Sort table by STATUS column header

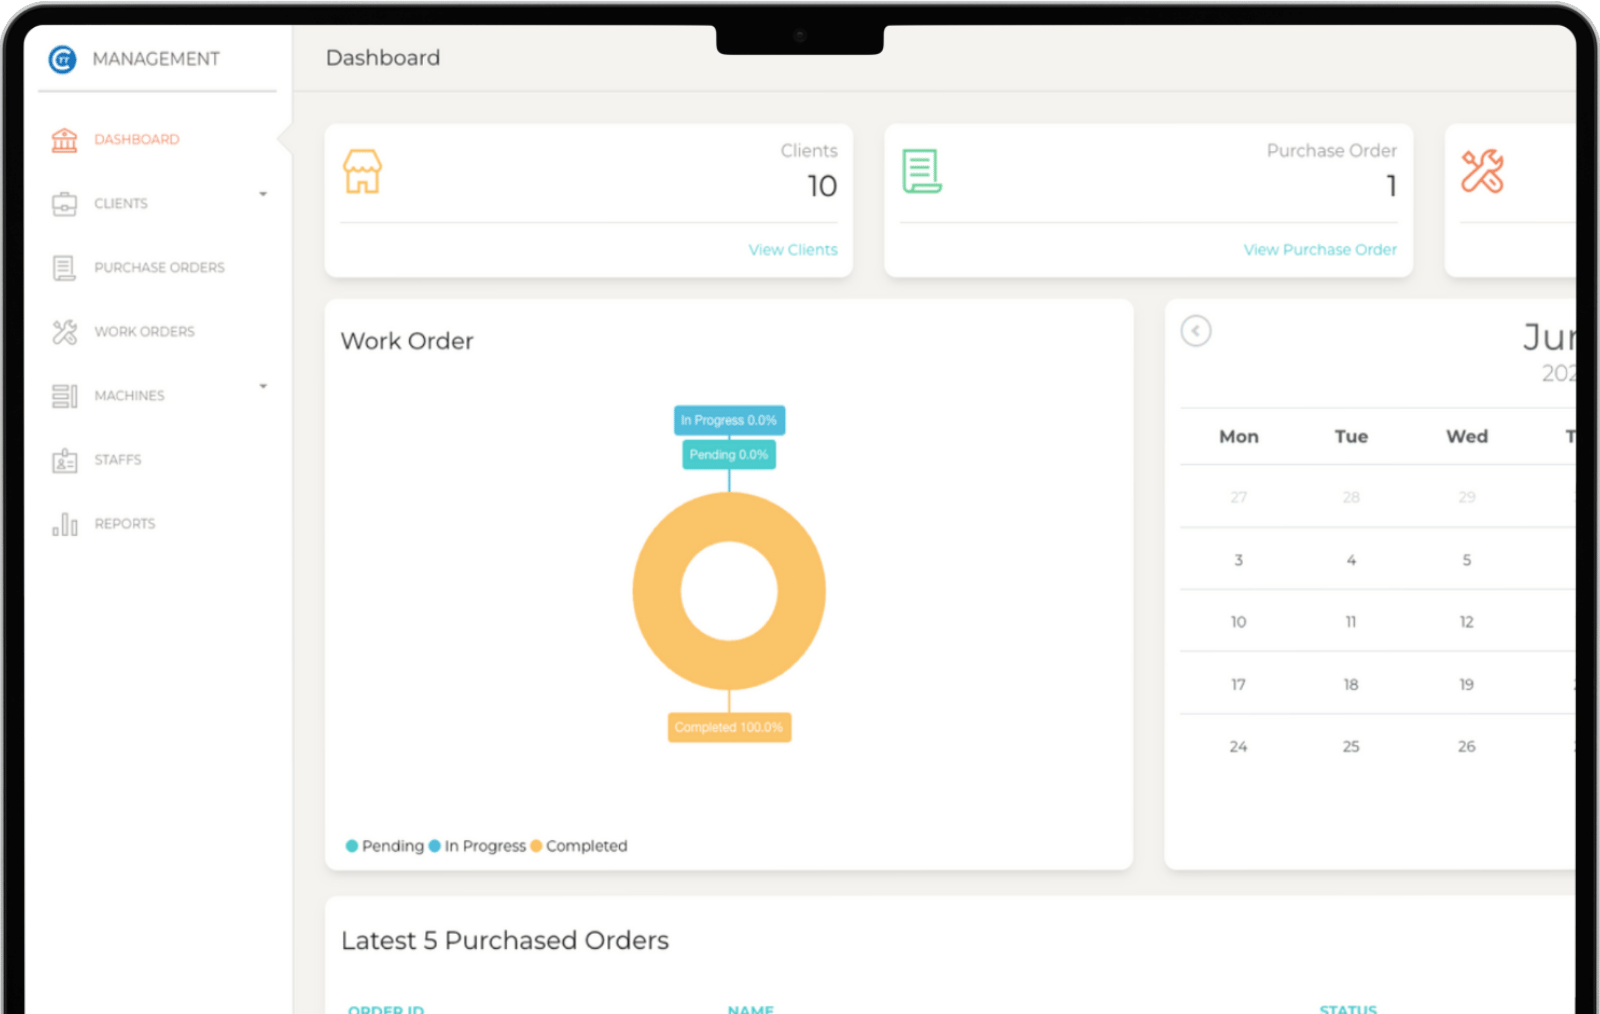[1348, 1009]
